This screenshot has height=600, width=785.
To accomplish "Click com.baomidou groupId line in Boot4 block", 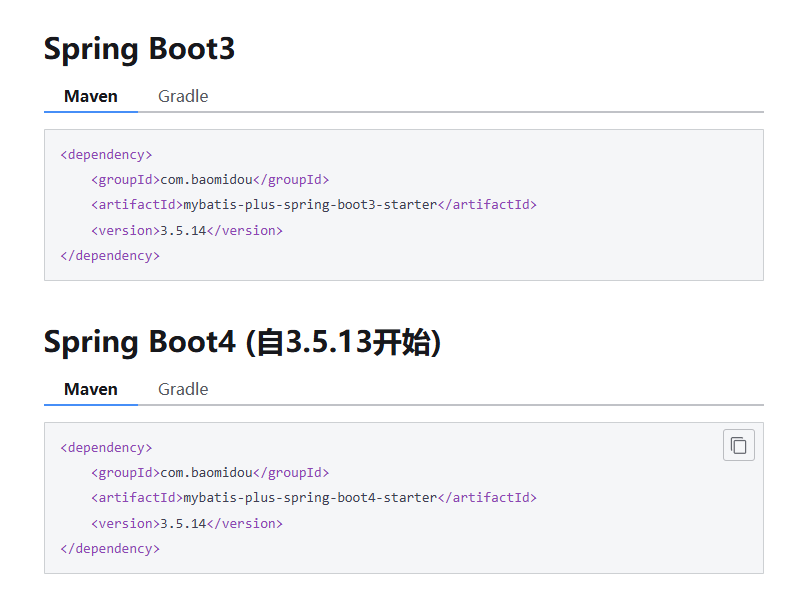I will pos(210,473).
